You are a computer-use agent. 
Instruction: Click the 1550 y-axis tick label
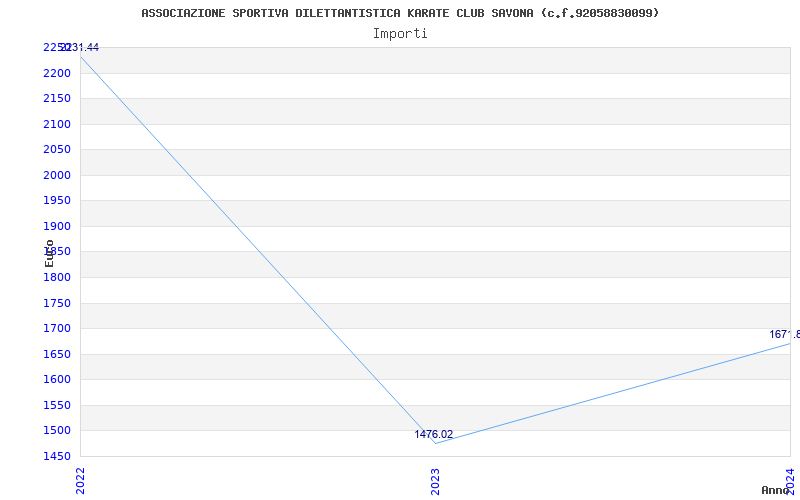[57, 406]
